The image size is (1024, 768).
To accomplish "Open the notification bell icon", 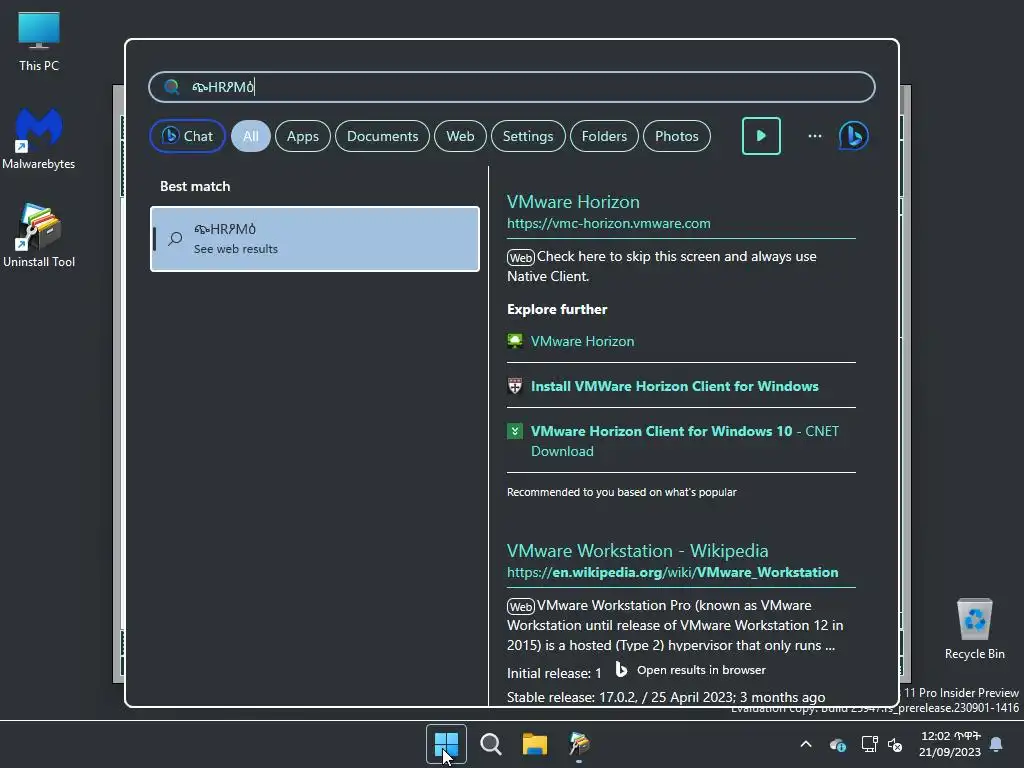I will [x=996, y=744].
